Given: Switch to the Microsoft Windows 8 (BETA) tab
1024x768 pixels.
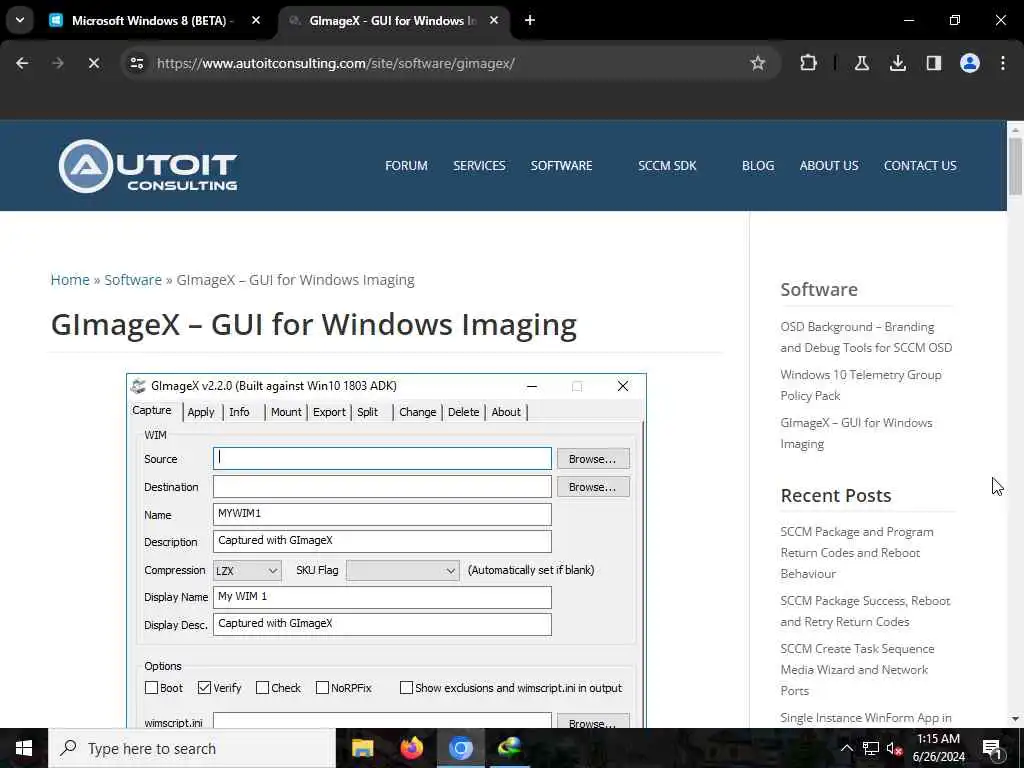Looking at the screenshot, I should click(153, 20).
